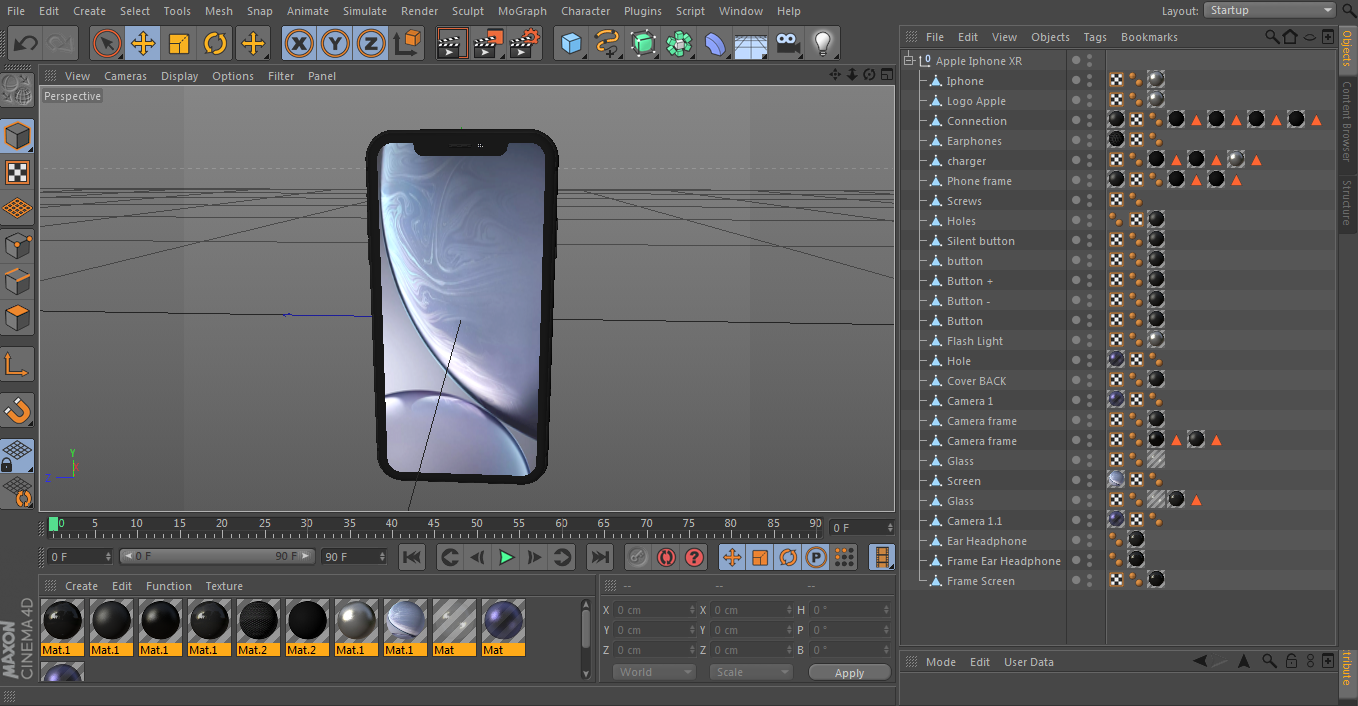Image resolution: width=1358 pixels, height=706 pixels.
Task: Add a Camera object from toolbar
Action: pyautogui.click(x=788, y=44)
